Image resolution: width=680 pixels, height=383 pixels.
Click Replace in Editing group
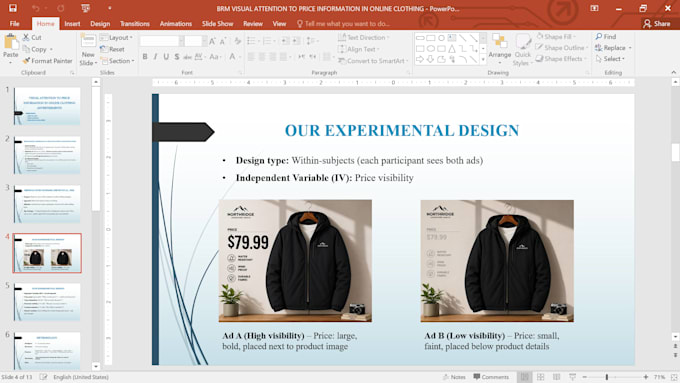tap(613, 48)
